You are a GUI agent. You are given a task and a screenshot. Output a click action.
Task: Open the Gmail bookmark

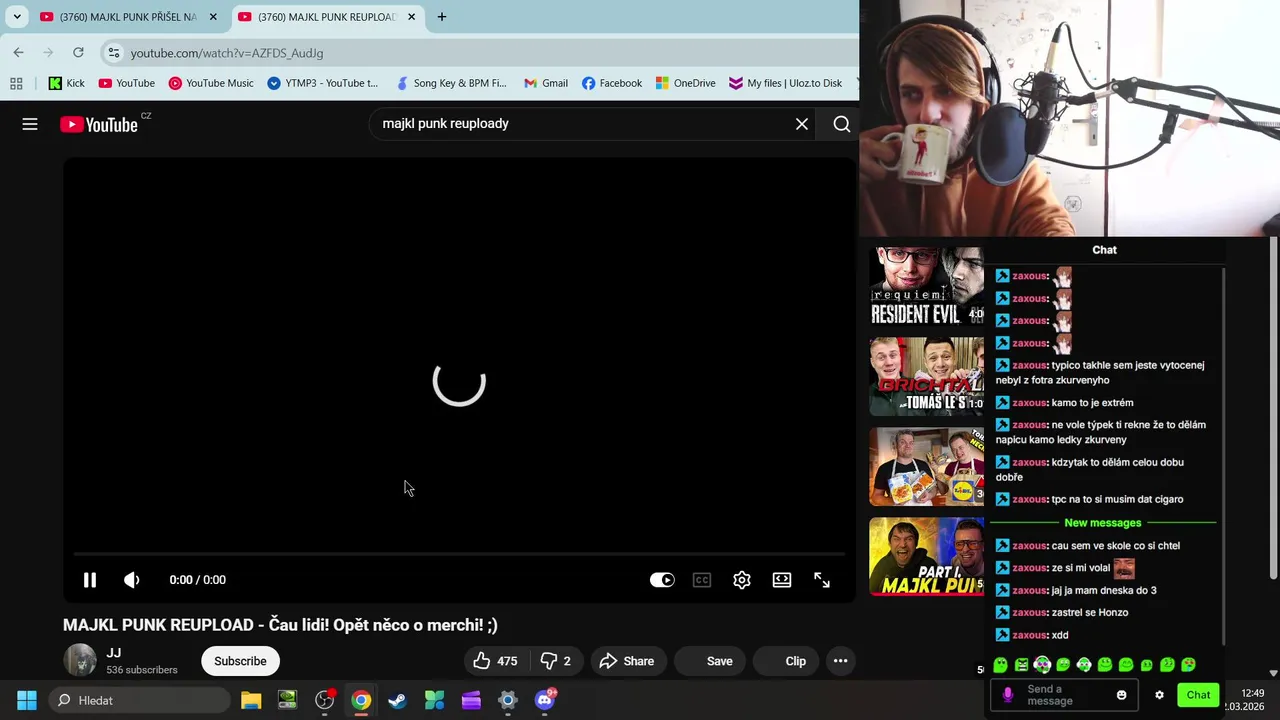click(545, 83)
